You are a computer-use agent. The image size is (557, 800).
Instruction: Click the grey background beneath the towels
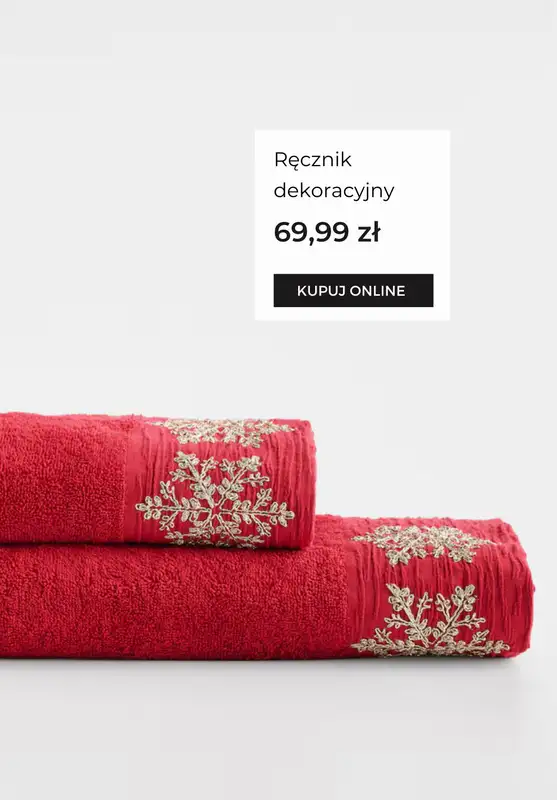point(278,730)
